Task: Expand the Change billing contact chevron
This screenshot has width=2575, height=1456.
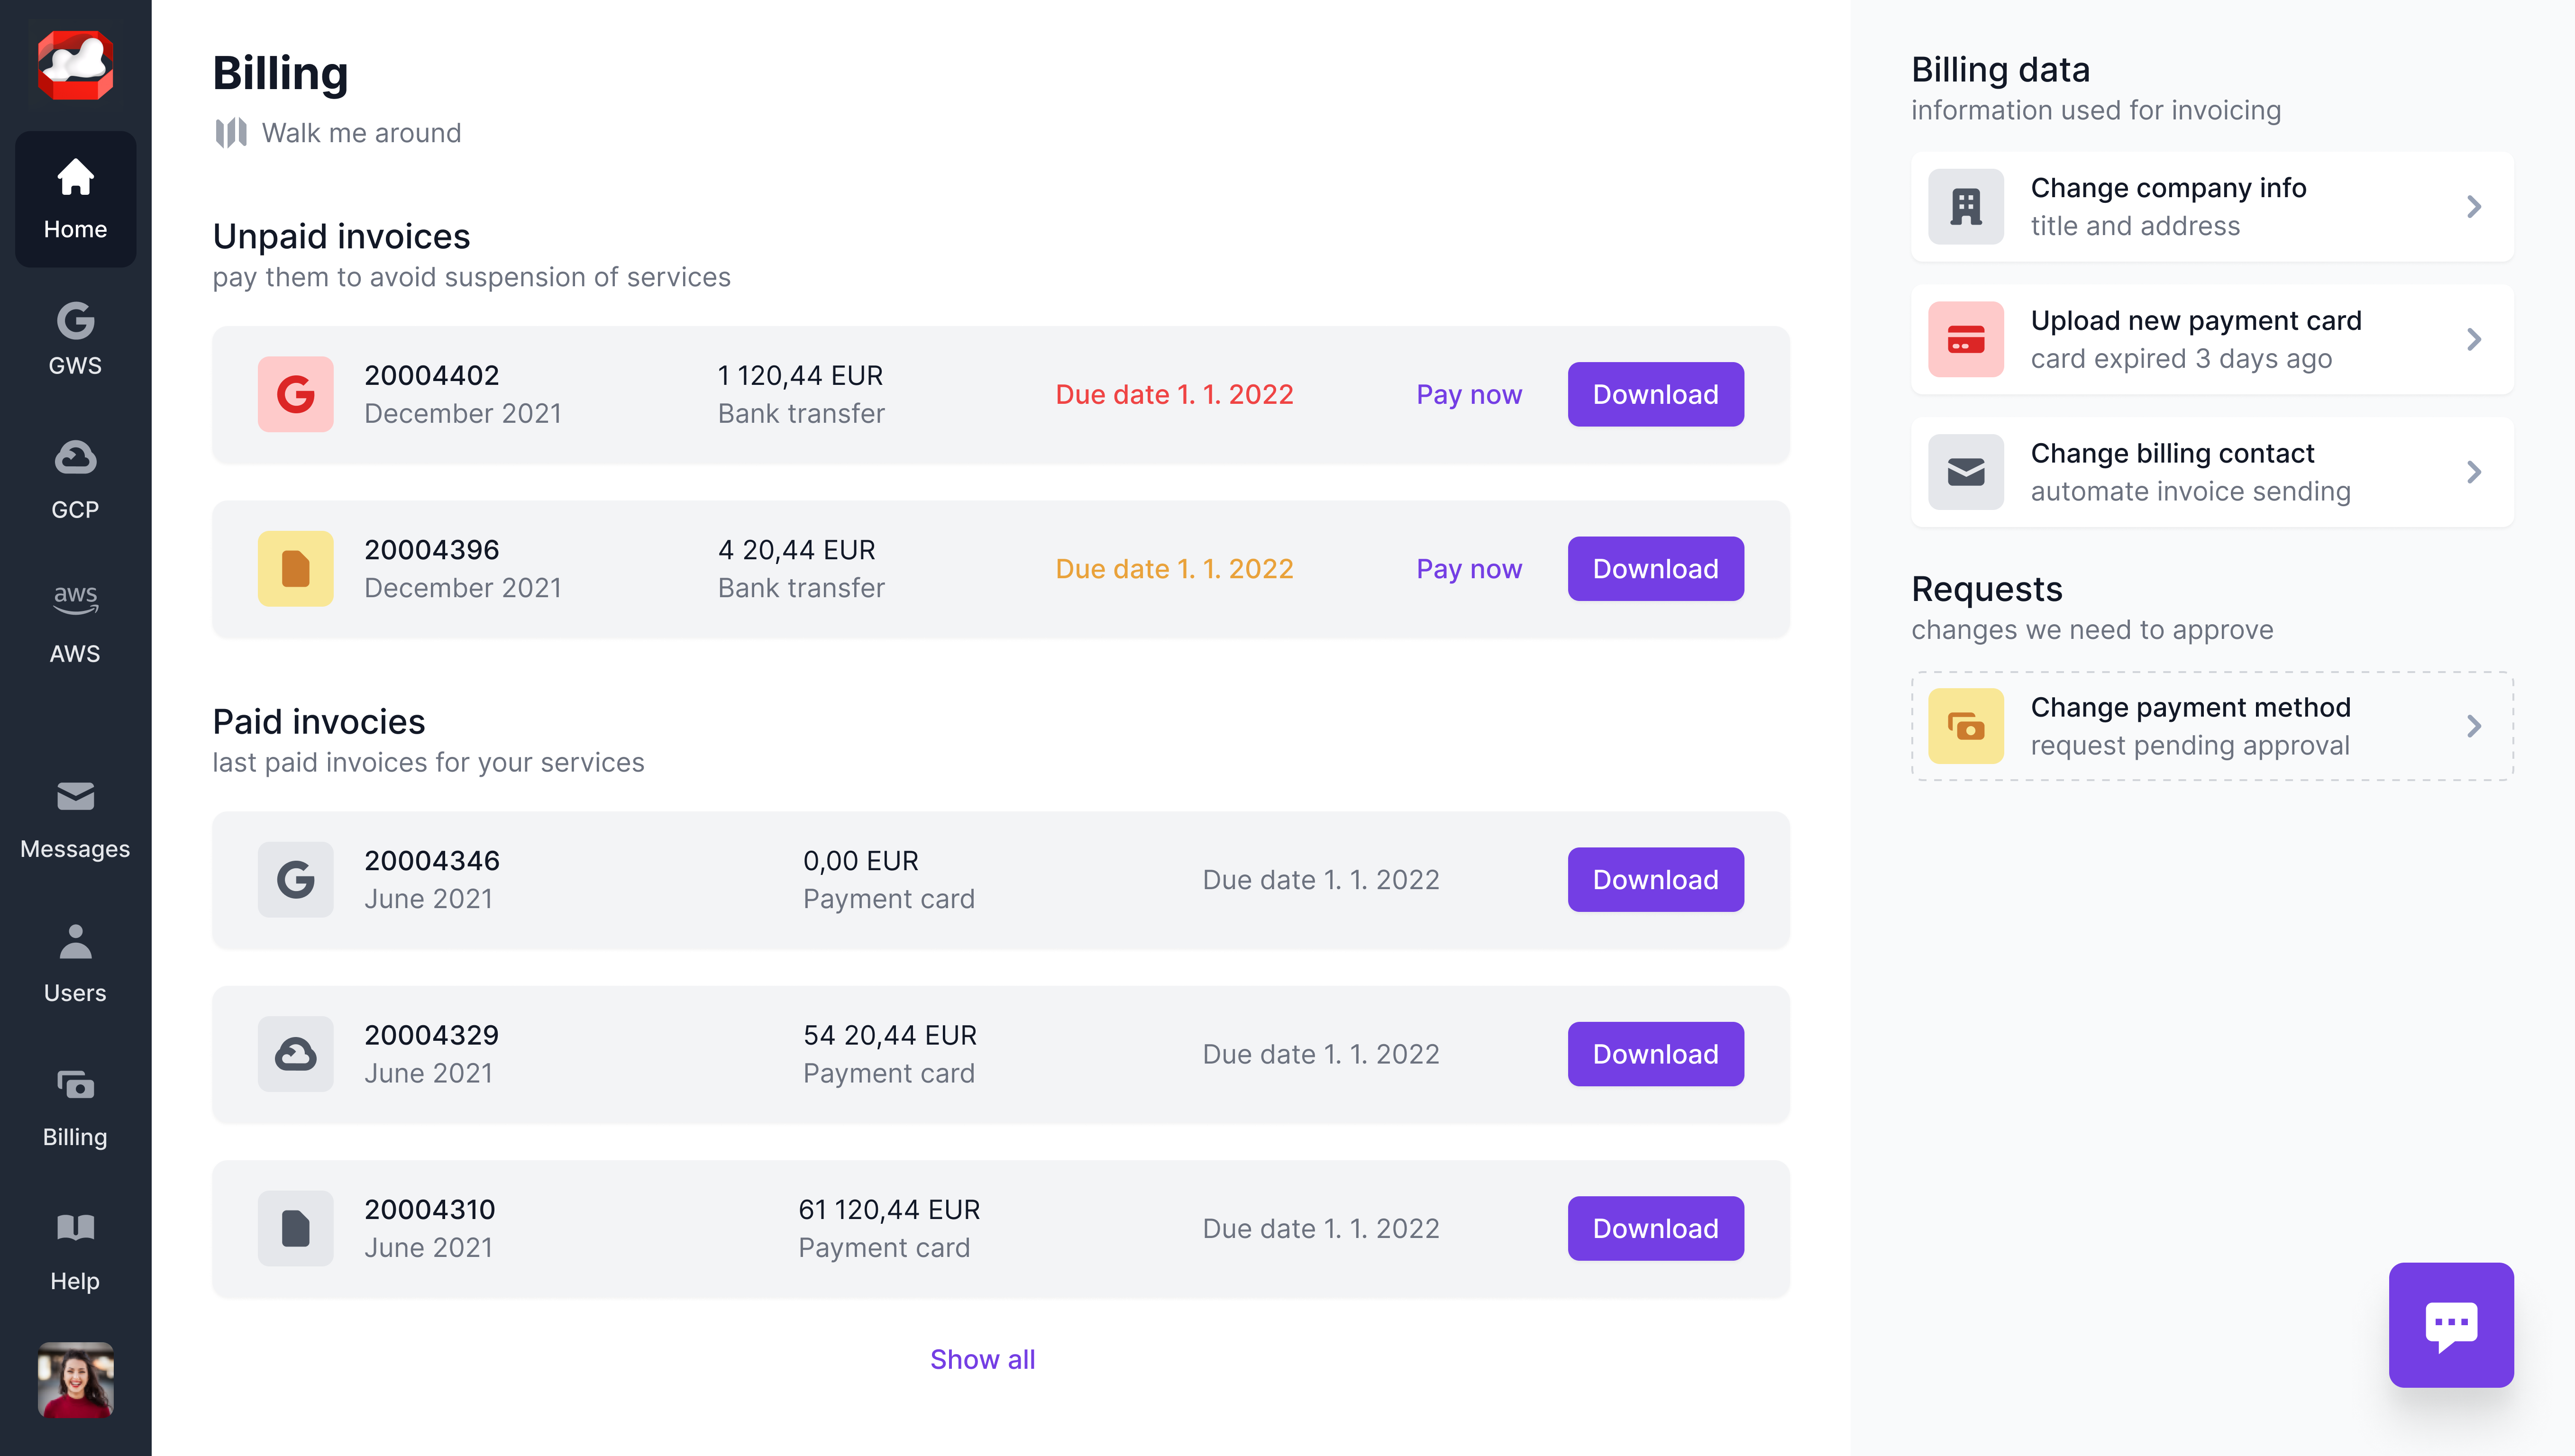Action: click(2473, 472)
